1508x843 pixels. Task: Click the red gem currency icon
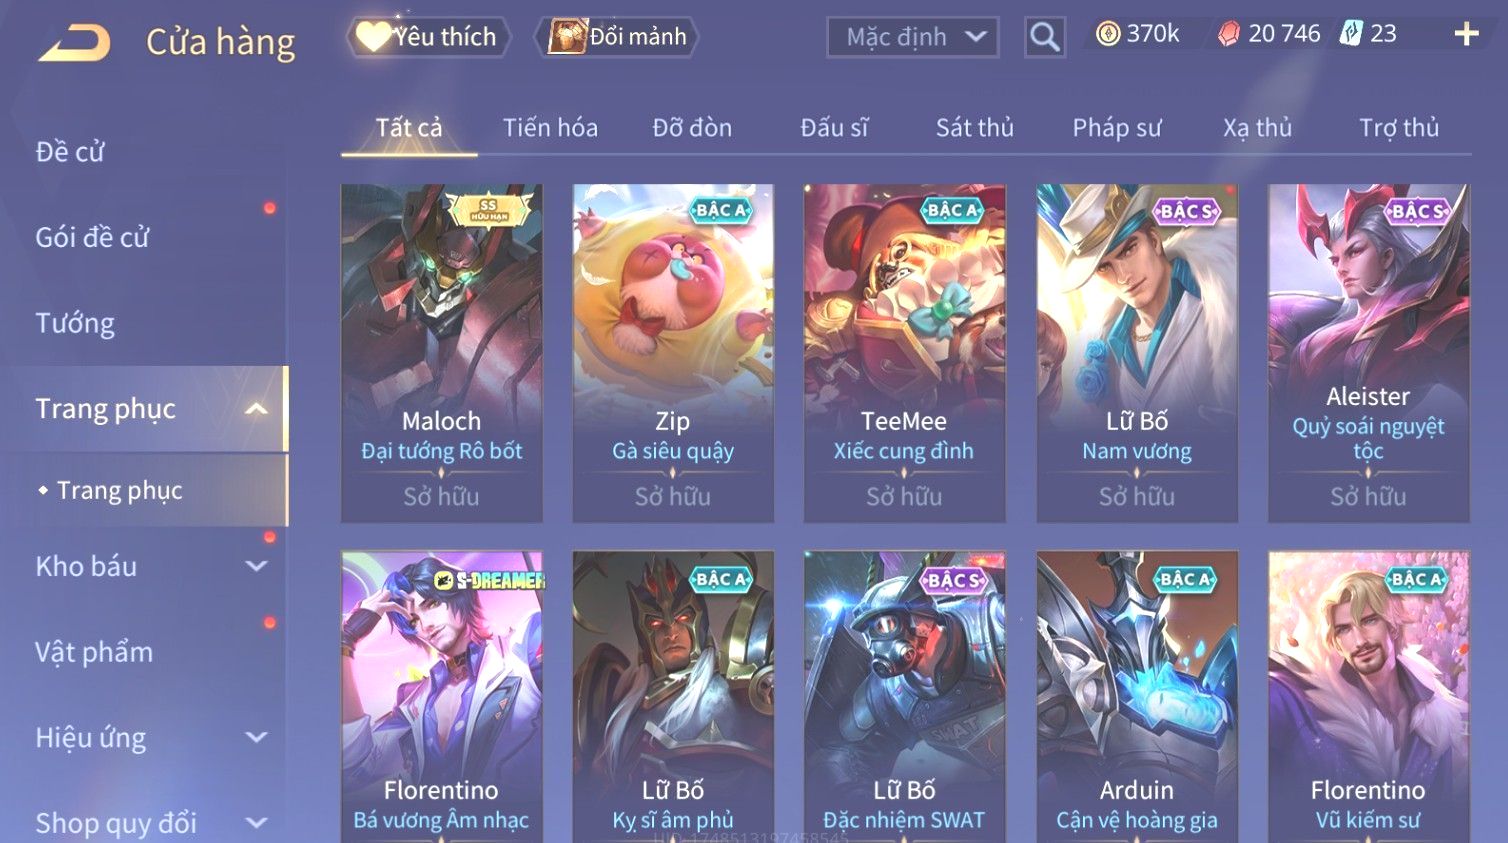coord(1229,34)
